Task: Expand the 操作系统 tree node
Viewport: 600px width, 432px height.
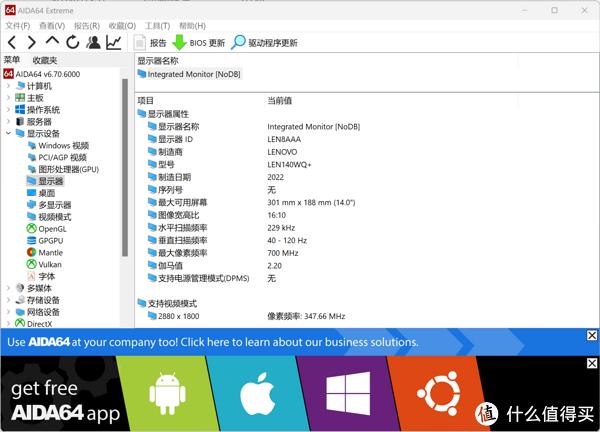Action: click(8, 109)
